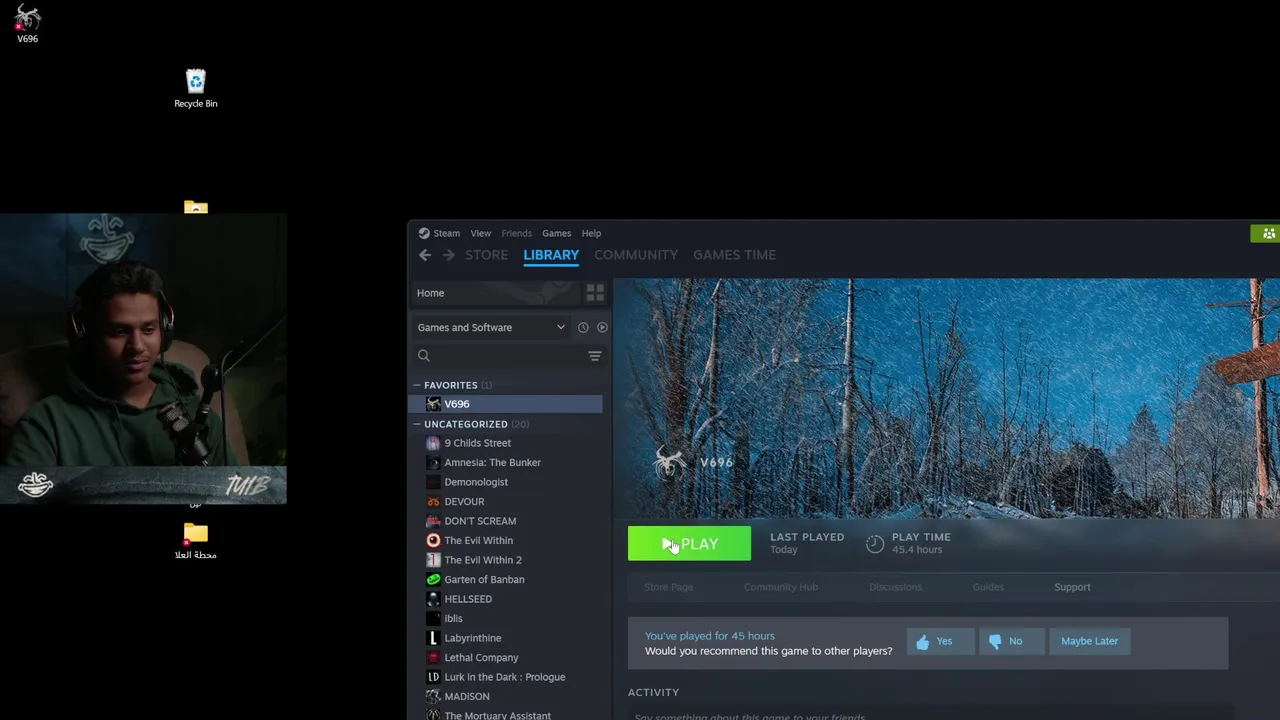1280x720 pixels.
Task: Select The Mortuary Assistant in library
Action: 498,716
